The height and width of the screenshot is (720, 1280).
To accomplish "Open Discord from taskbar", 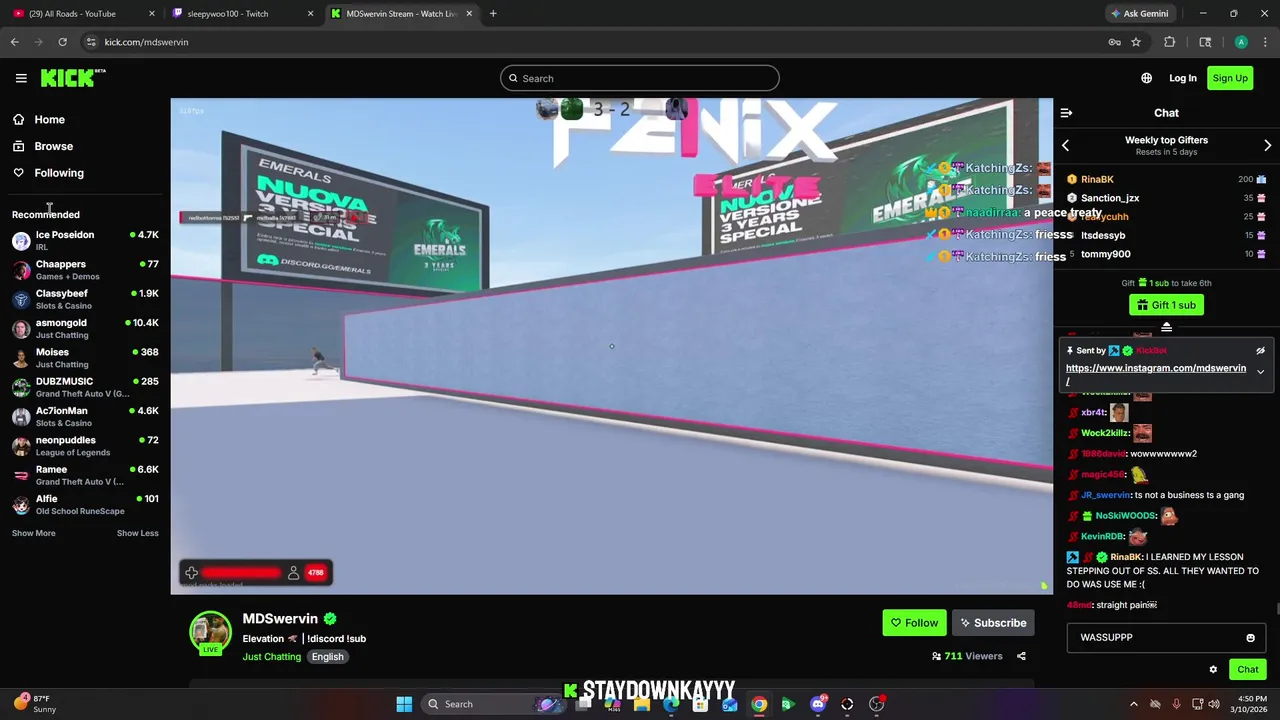I will coord(818,704).
